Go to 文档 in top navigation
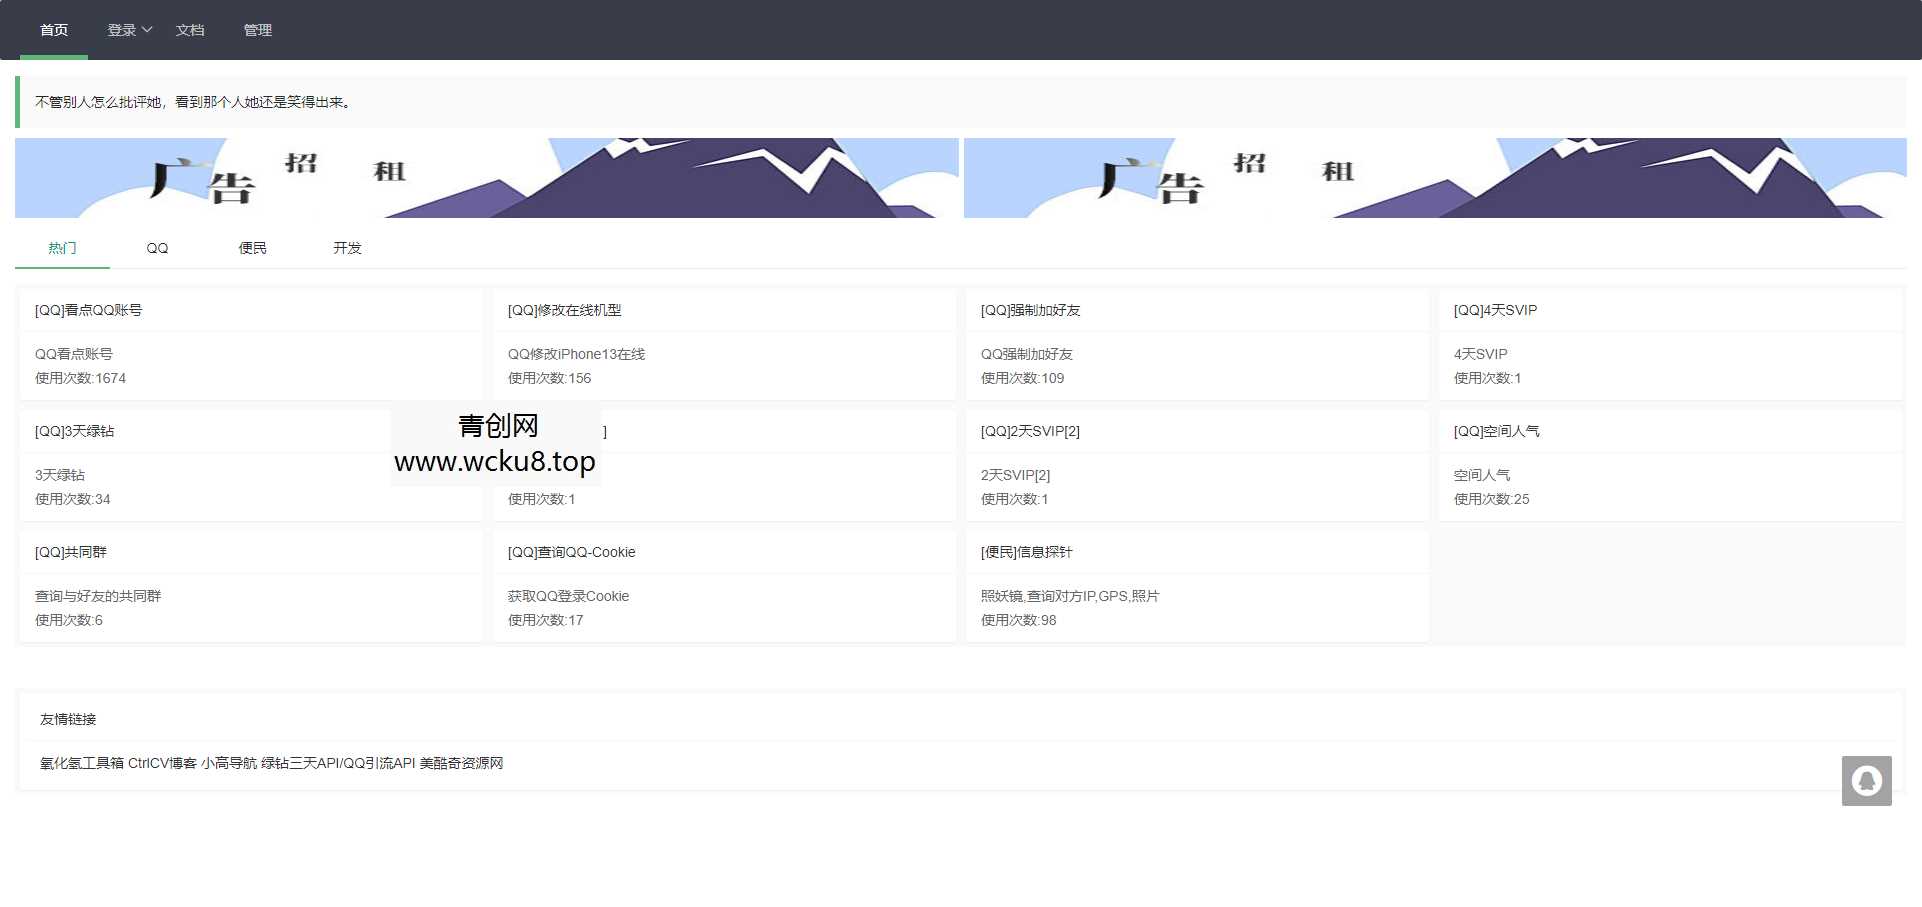This screenshot has width=1922, height=907. click(190, 30)
